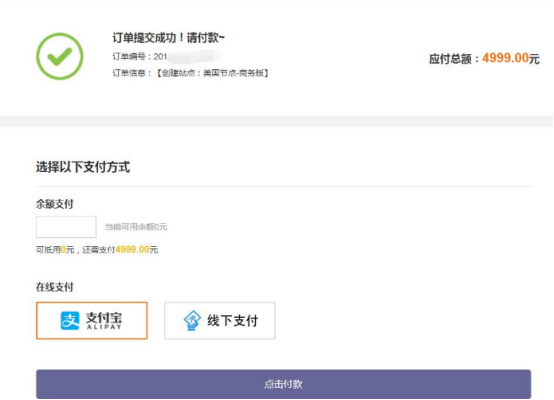
Task: Click the 余额支付 section label
Action: pyautogui.click(x=55, y=204)
